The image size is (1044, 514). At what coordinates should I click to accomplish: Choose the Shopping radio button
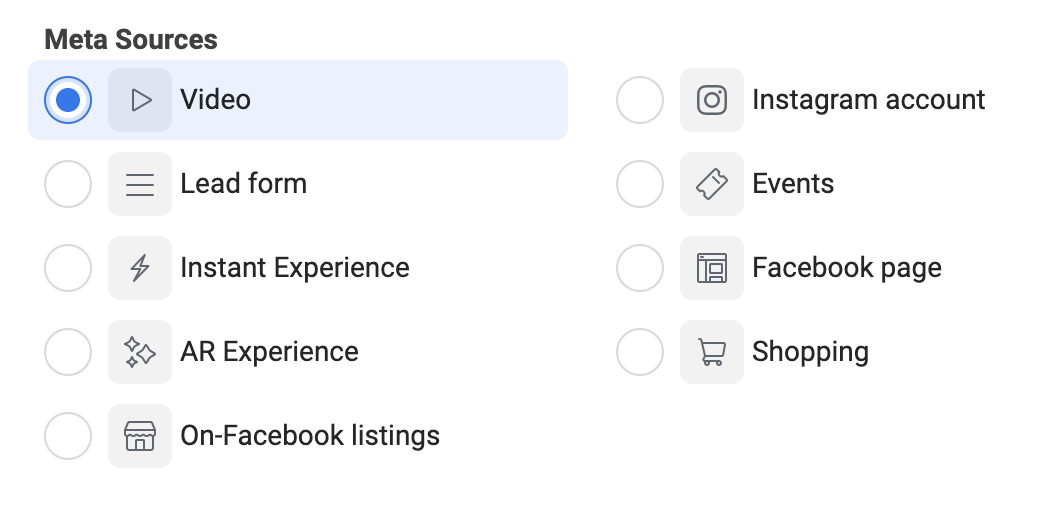coord(640,352)
